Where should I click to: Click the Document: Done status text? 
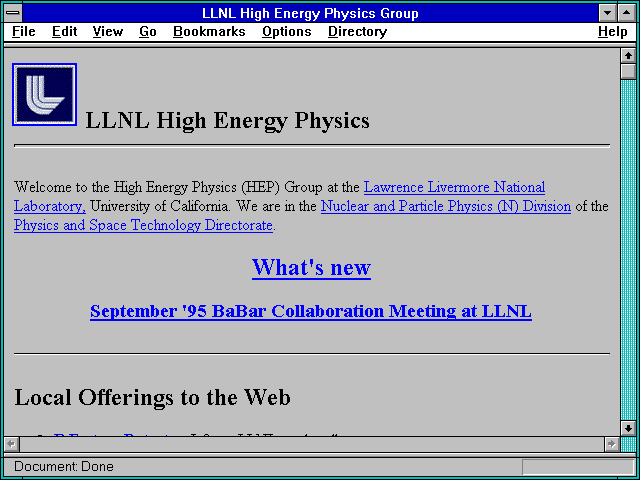coord(64,466)
